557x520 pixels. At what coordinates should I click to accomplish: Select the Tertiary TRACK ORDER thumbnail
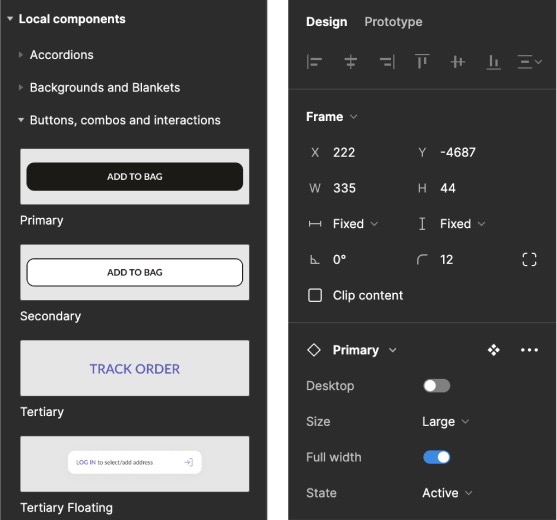(135, 368)
